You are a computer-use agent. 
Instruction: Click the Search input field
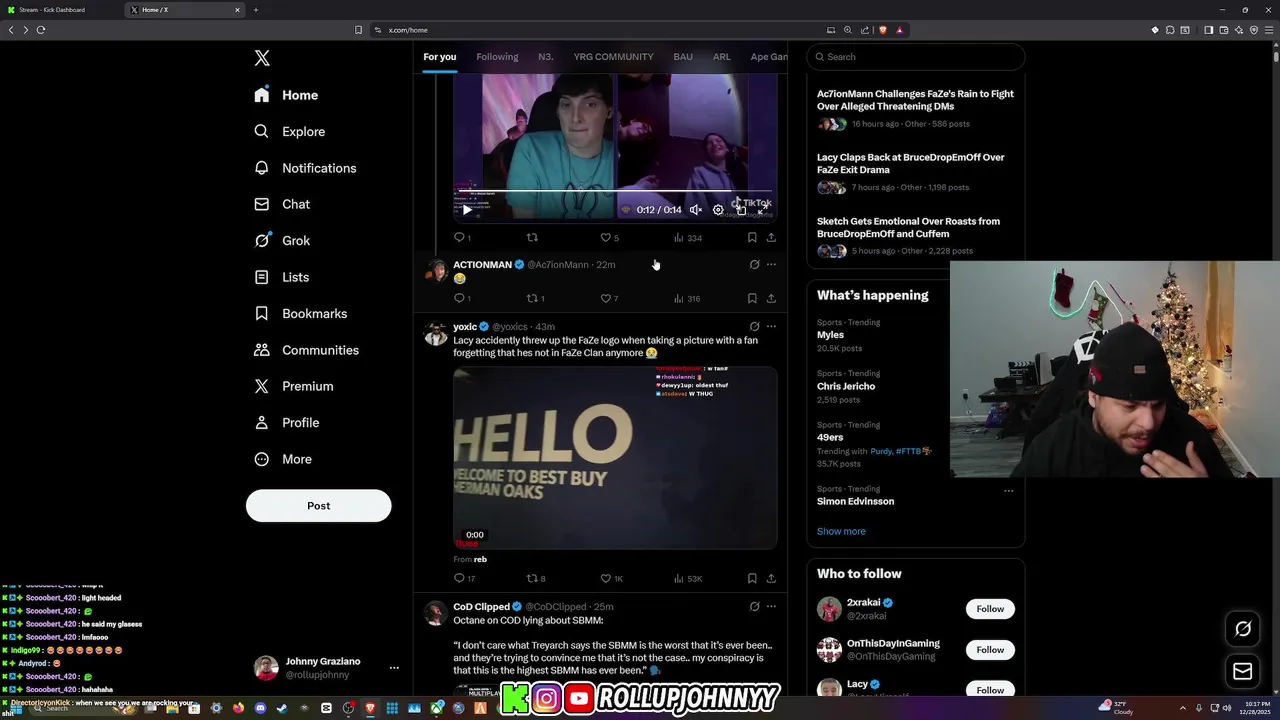pyautogui.click(x=915, y=57)
